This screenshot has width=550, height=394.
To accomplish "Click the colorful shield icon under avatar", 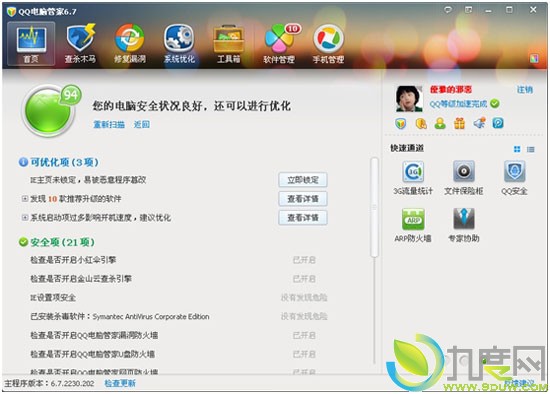I will click(x=401, y=123).
